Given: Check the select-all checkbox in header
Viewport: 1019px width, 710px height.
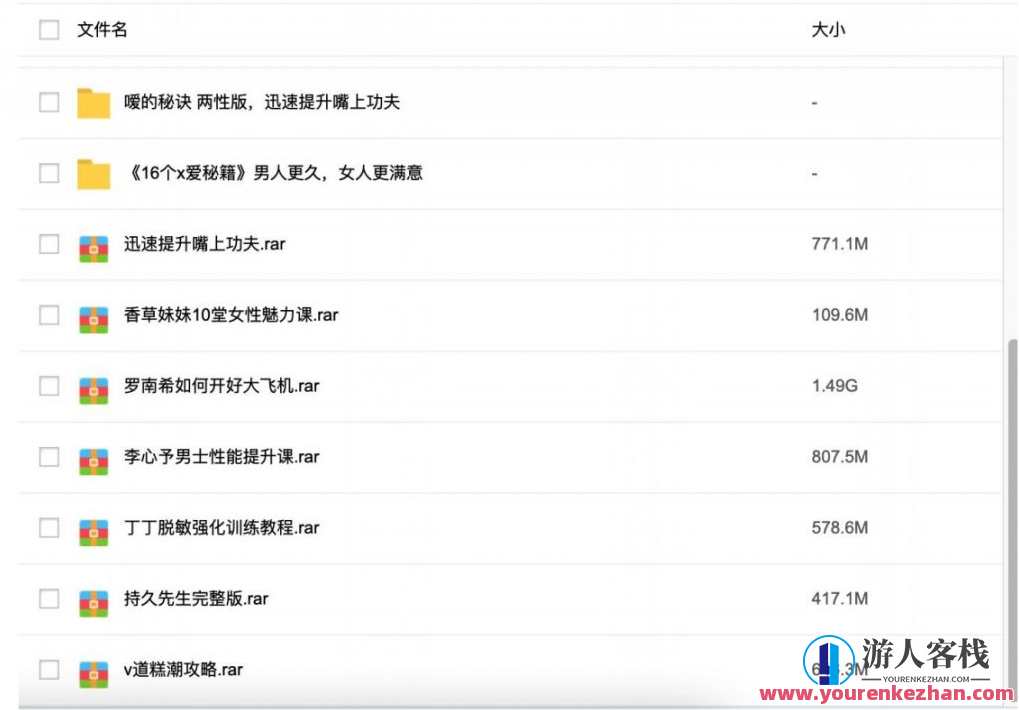Looking at the screenshot, I should tap(48, 30).
